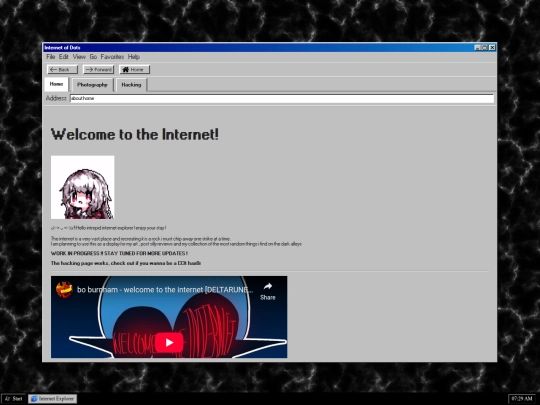Click the taskbar clock

[x=522, y=399]
